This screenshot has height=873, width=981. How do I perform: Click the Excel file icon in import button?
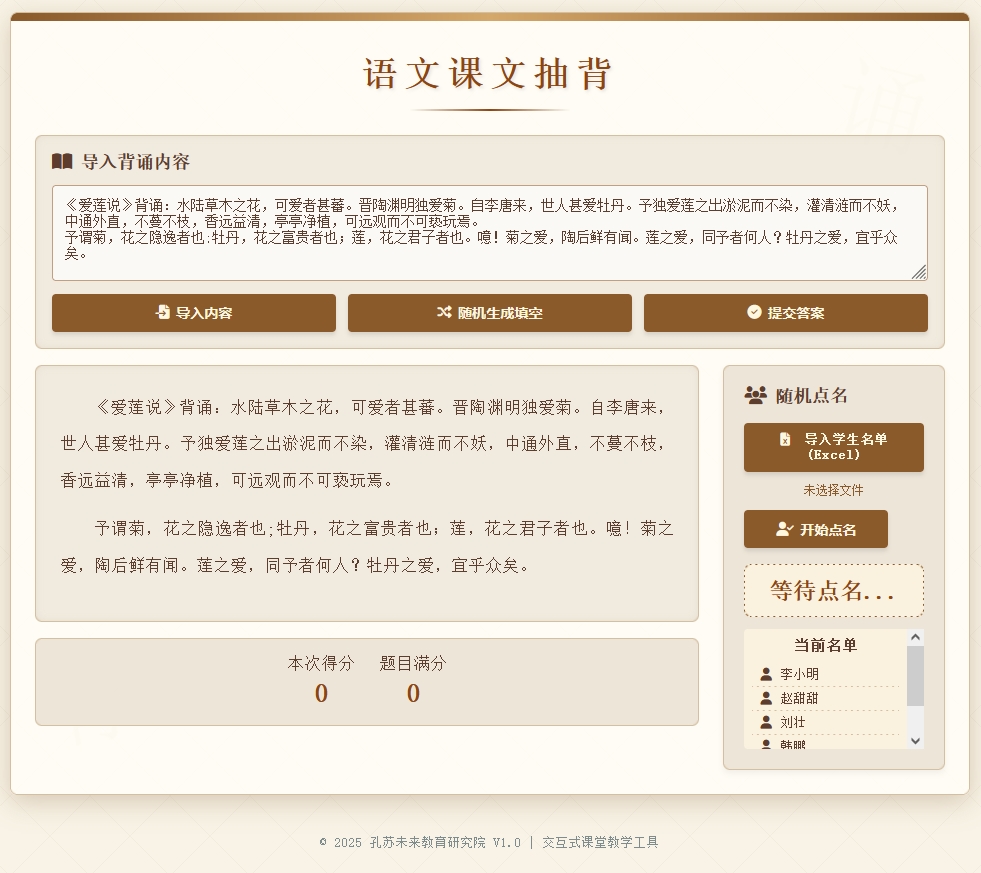coord(785,439)
